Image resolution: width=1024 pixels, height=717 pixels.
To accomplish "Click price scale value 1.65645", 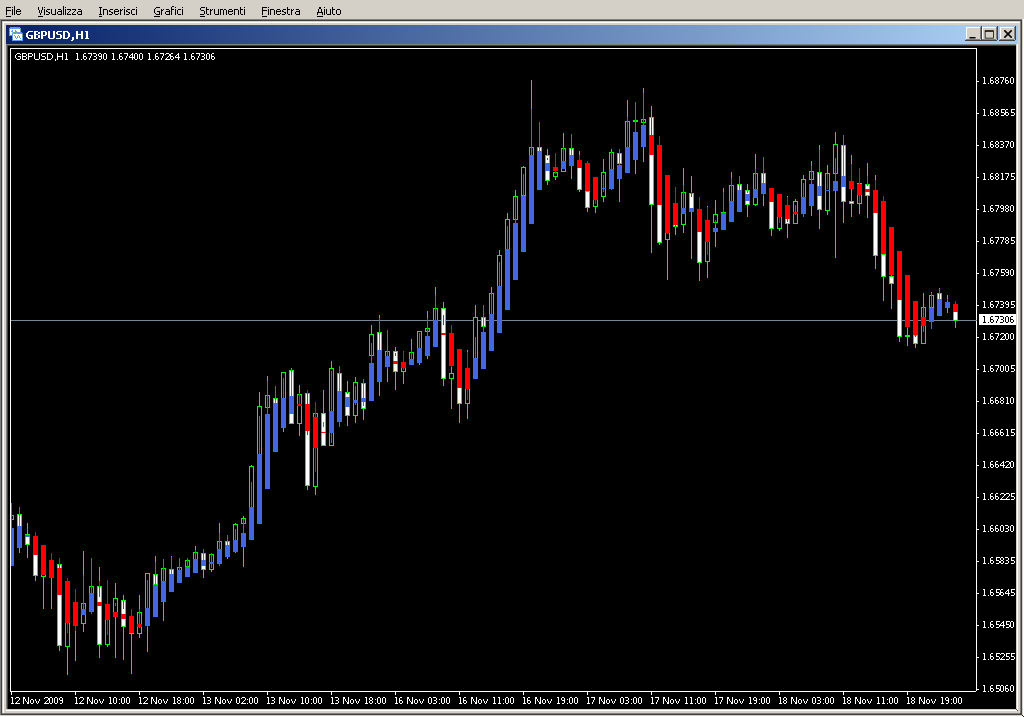I will tap(999, 593).
